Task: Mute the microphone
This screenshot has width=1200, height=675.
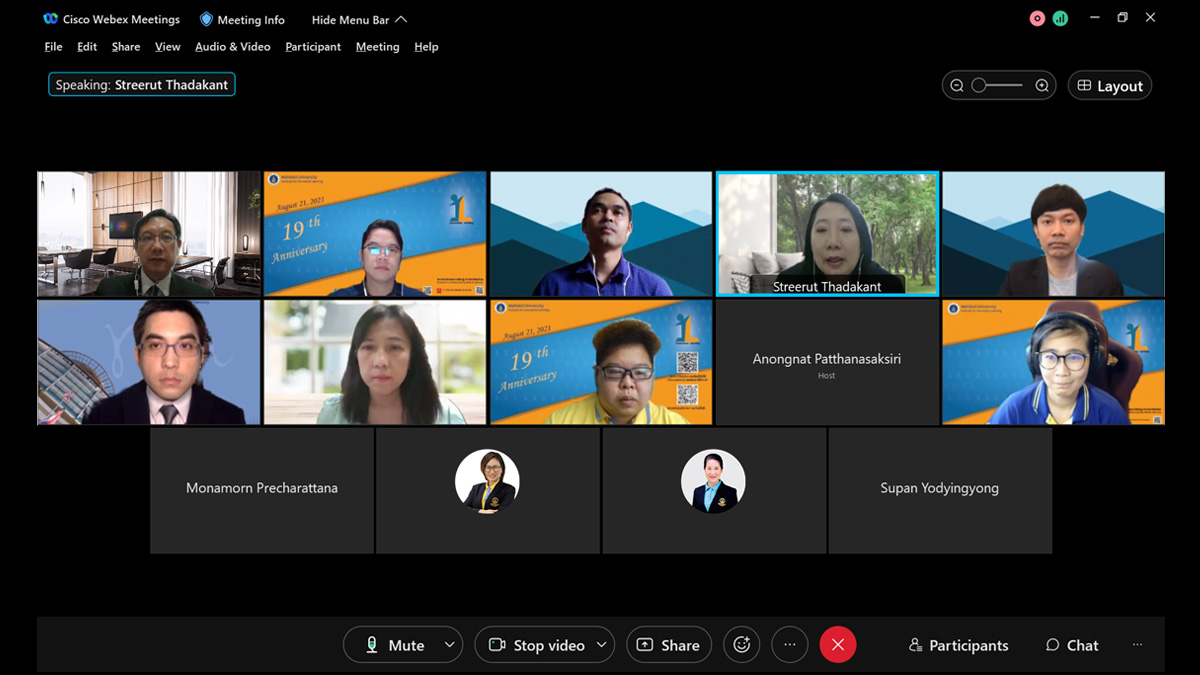Action: (395, 645)
